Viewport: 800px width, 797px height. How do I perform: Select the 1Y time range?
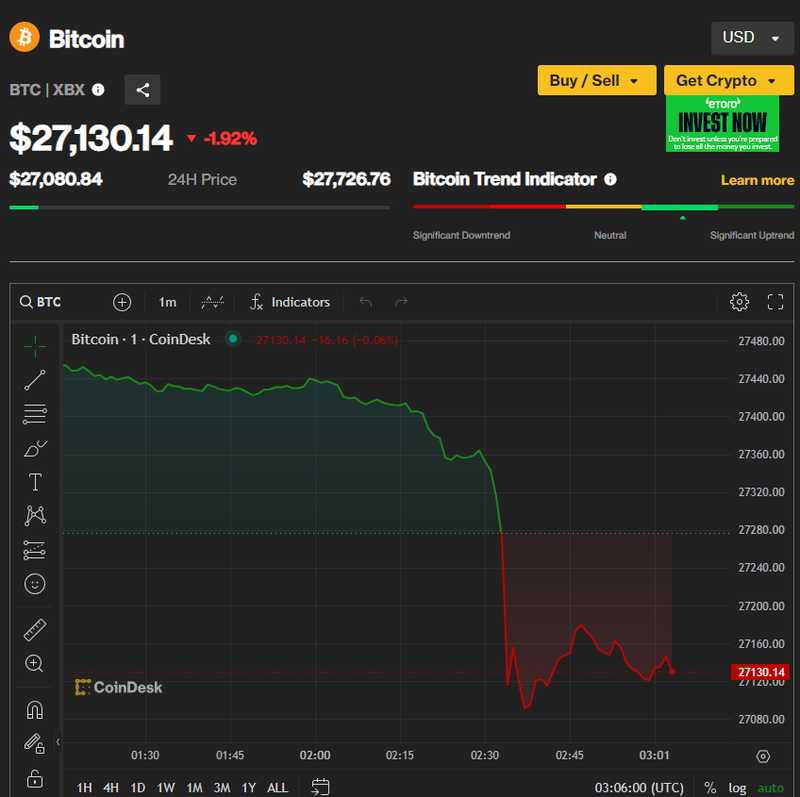coord(248,787)
